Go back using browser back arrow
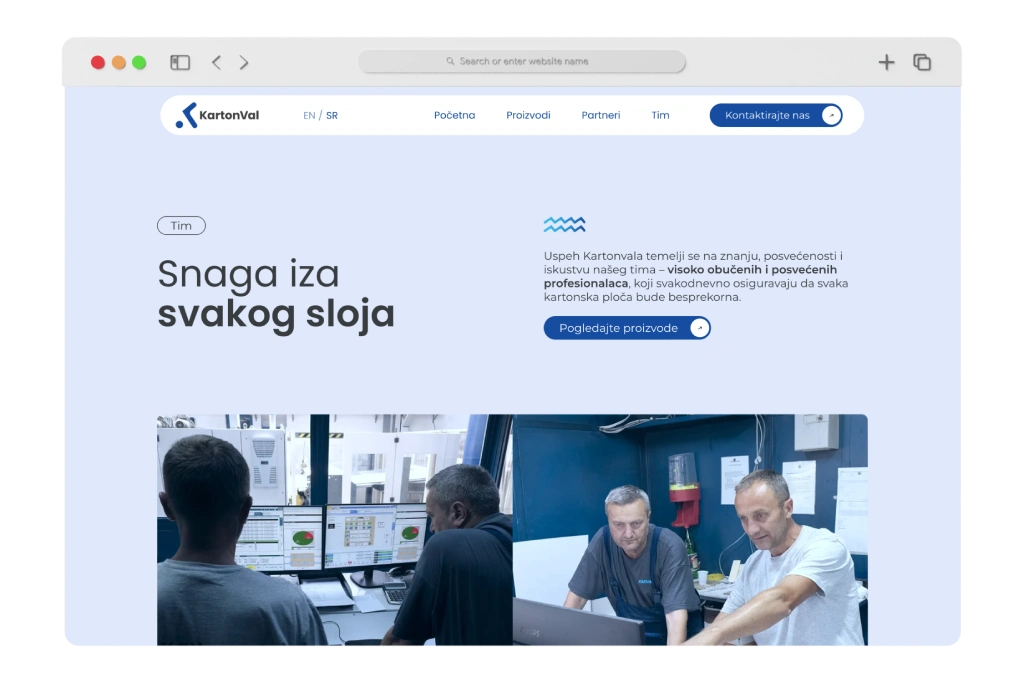 (216, 62)
